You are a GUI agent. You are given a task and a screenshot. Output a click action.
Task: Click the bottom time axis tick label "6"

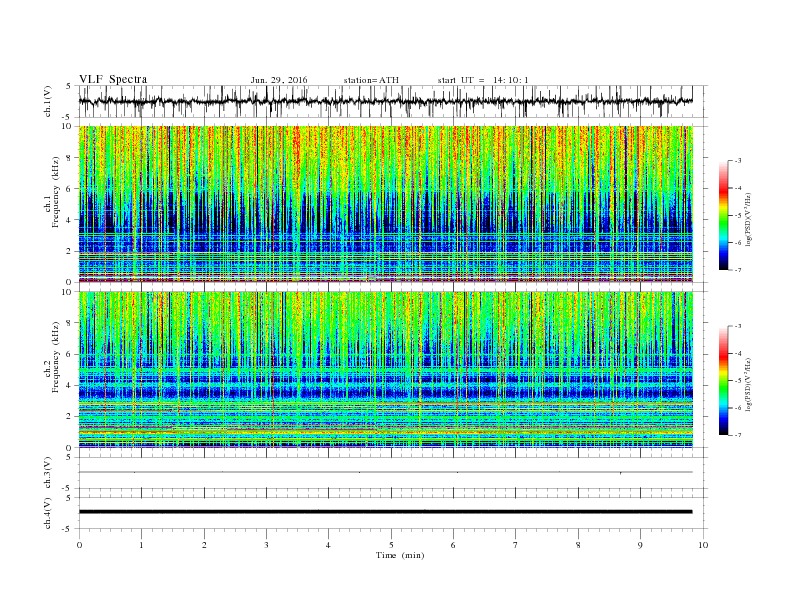point(453,545)
